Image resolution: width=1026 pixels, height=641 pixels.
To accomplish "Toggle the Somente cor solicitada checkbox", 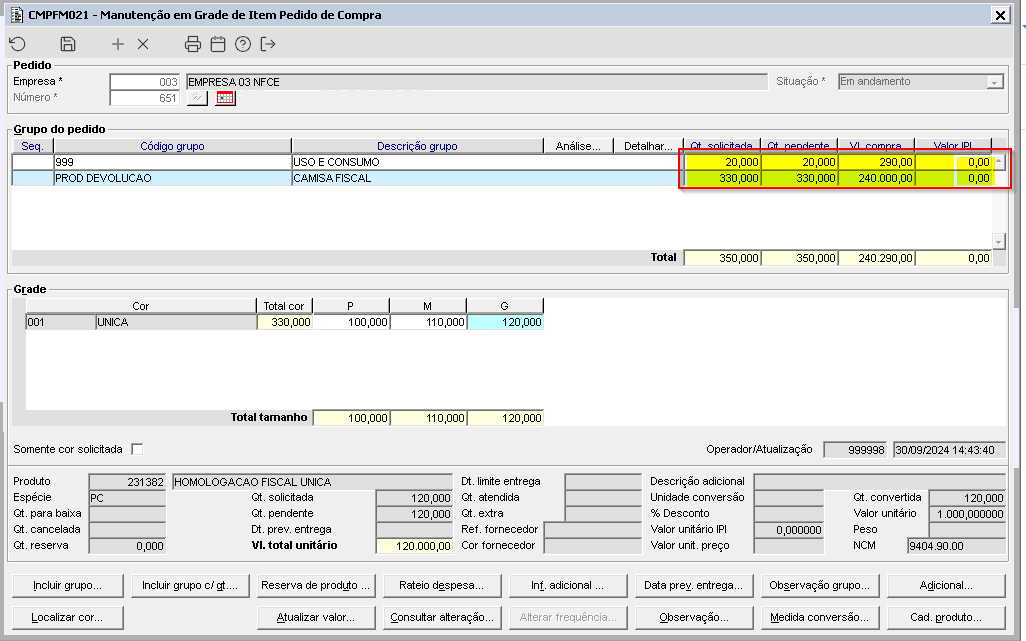I will pyautogui.click(x=137, y=449).
